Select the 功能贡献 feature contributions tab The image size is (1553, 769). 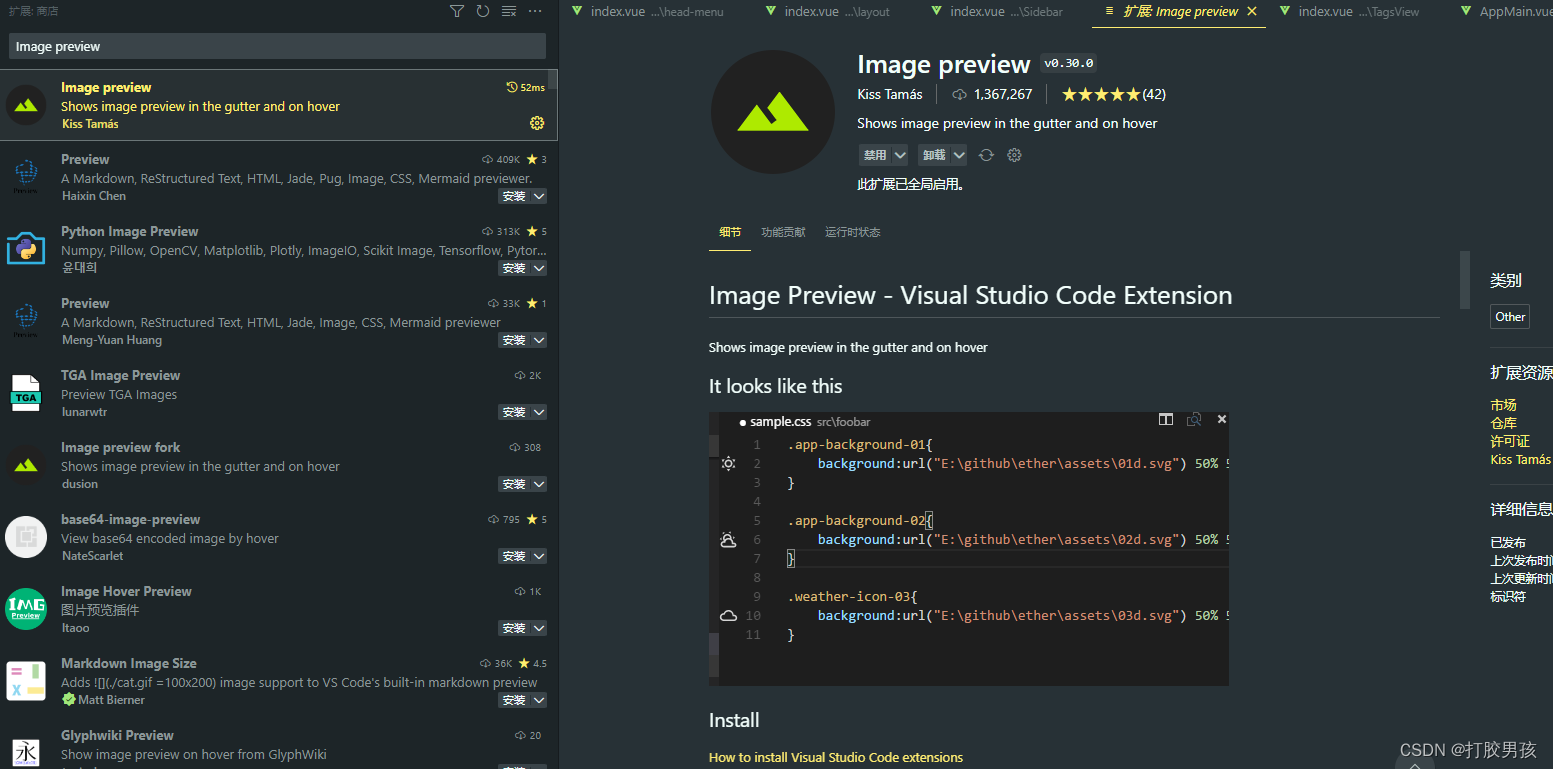point(783,232)
